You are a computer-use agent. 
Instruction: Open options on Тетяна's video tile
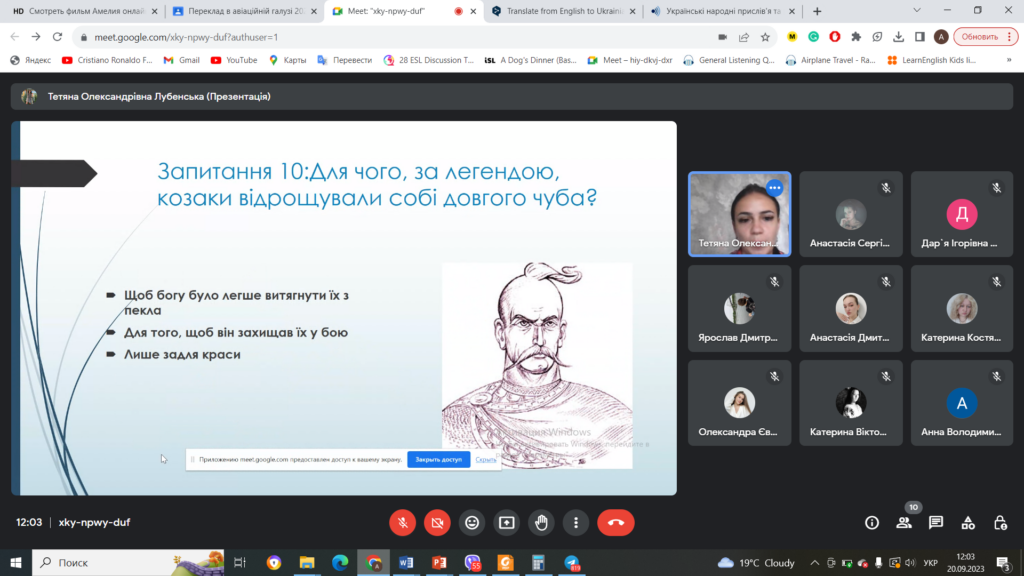(x=774, y=187)
